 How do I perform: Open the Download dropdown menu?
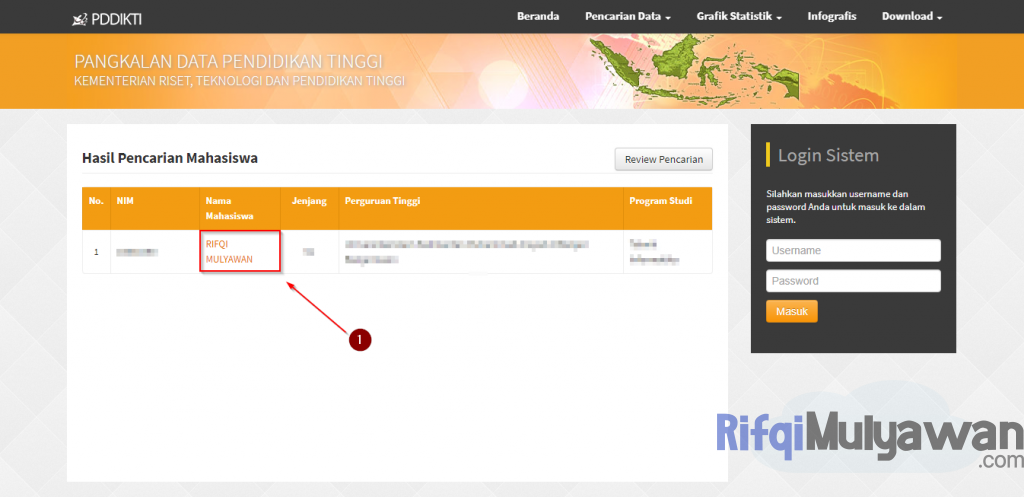(x=912, y=16)
